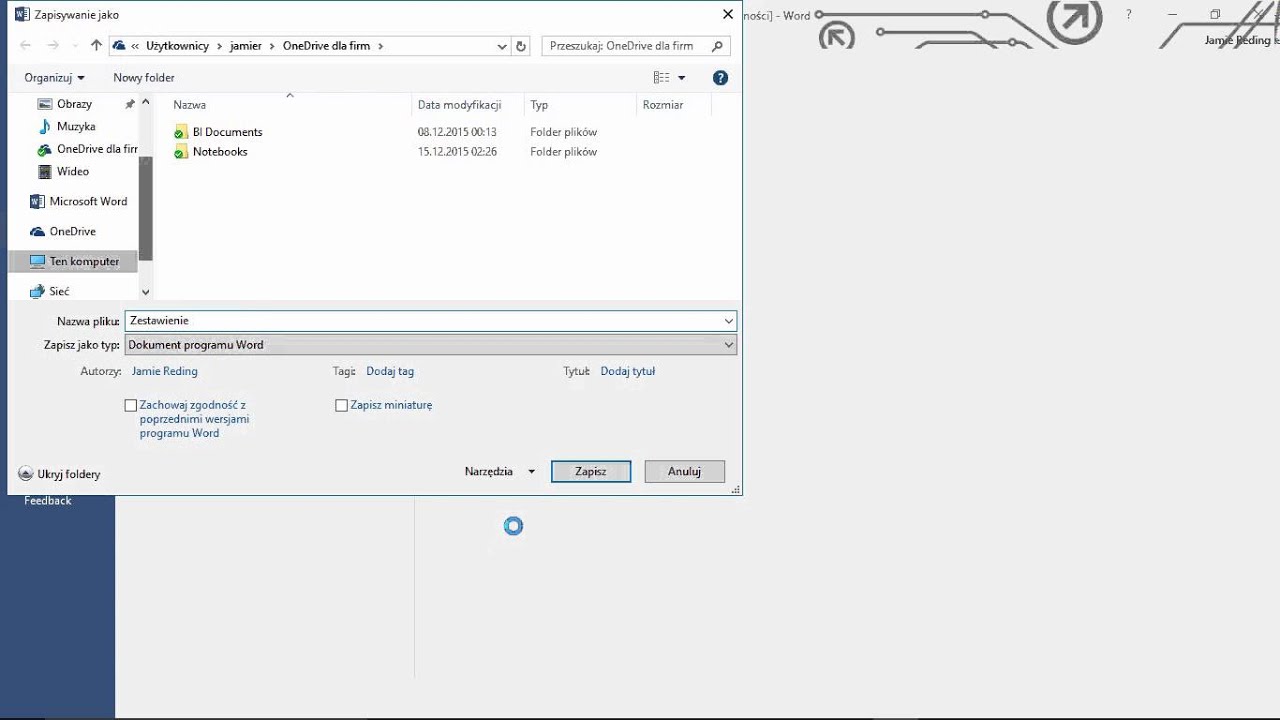1280x720 pixels.
Task: Open the Organizuj menu
Action: (54, 78)
